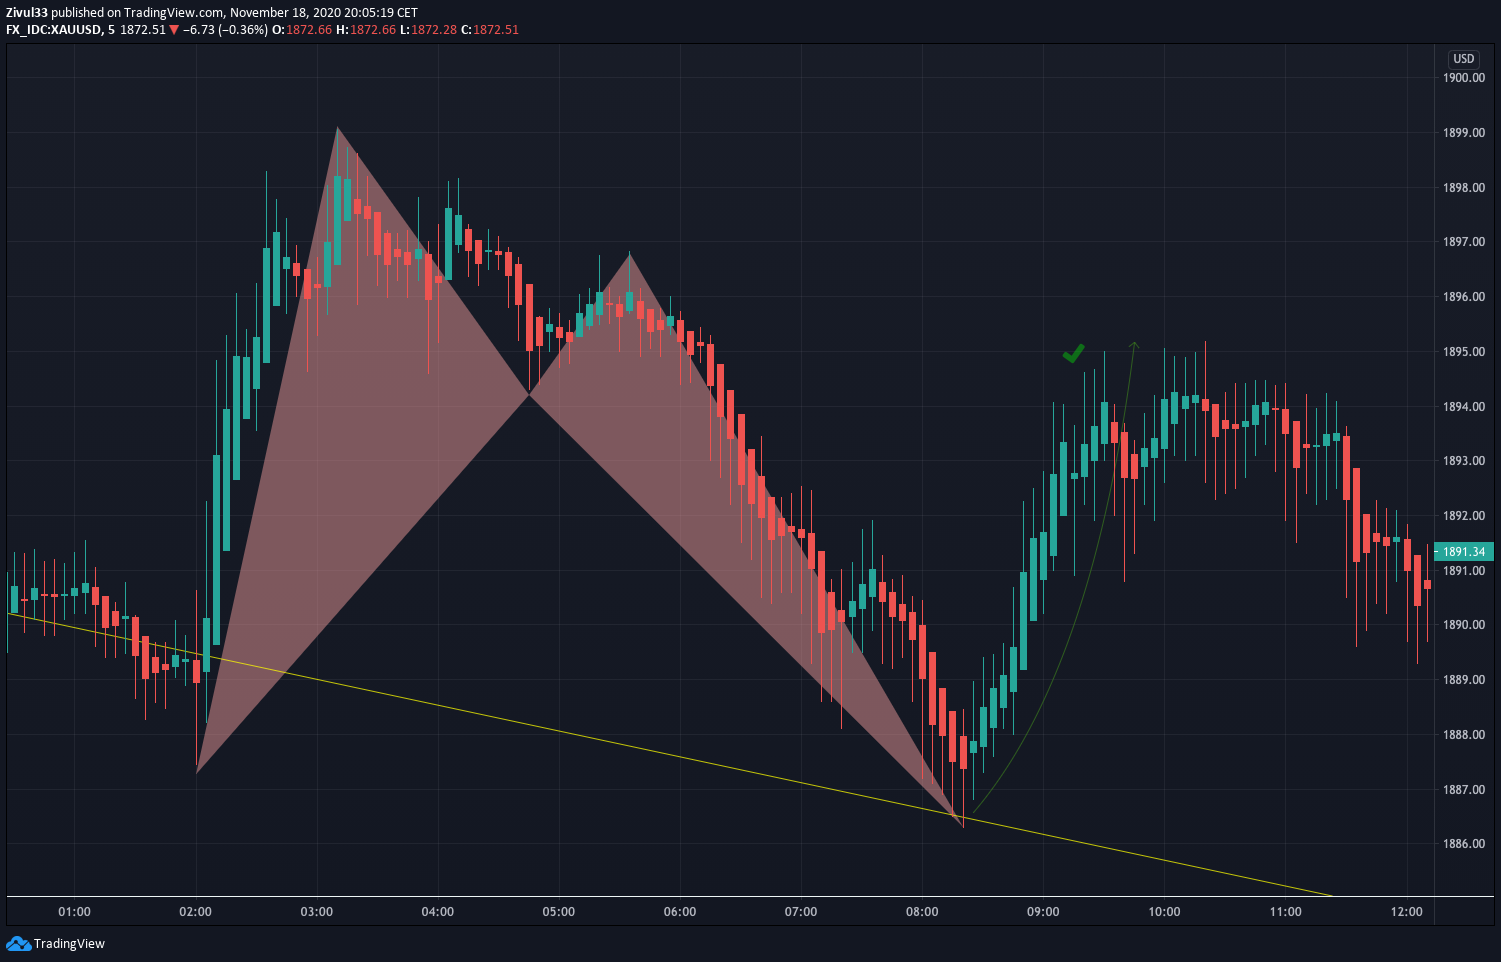1501x962 pixels.
Task: Click the 1889.00 price axis label
Action: click(x=1464, y=680)
